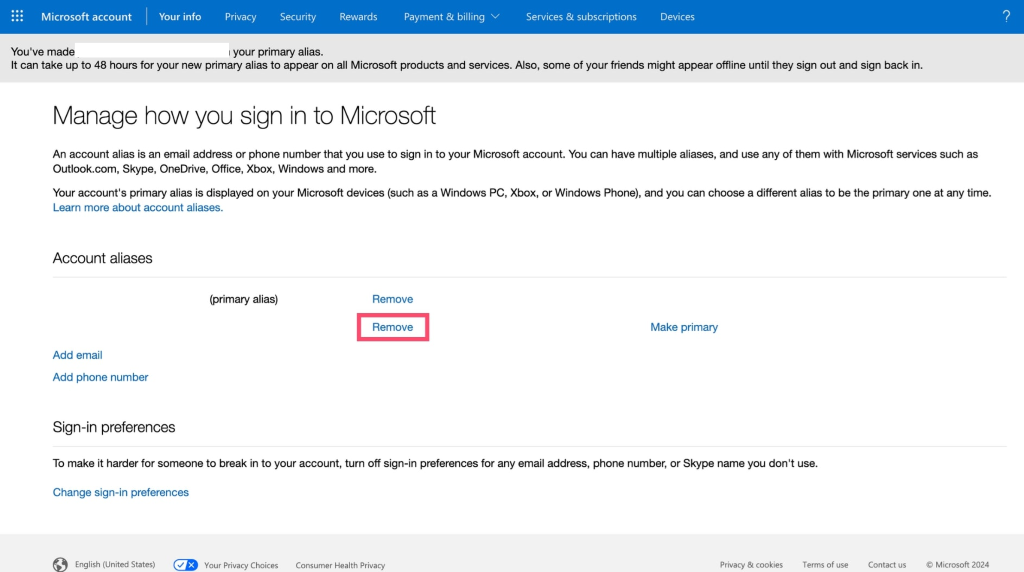Remove the primary alias
1024x572 pixels.
tap(392, 299)
